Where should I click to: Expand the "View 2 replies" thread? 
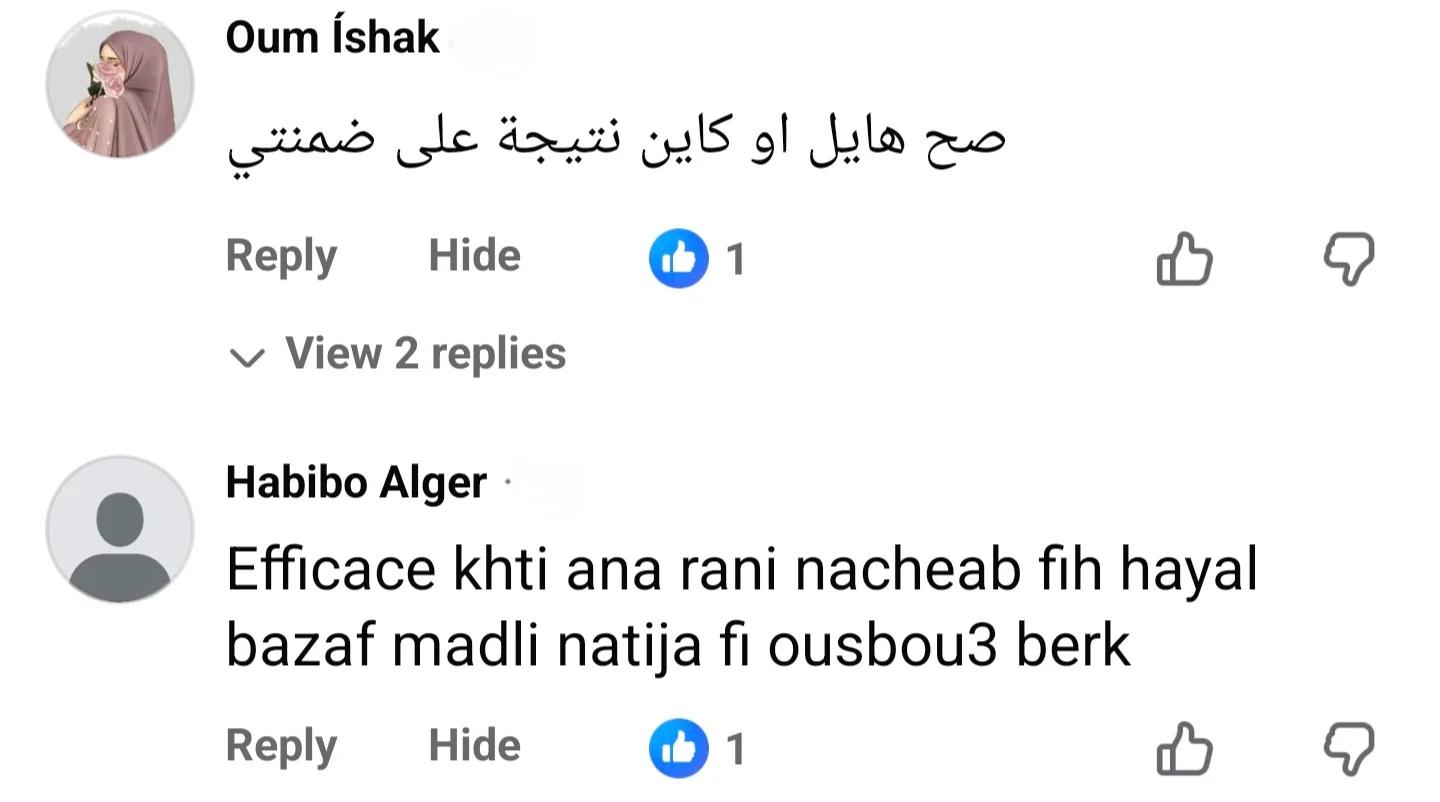coord(425,354)
